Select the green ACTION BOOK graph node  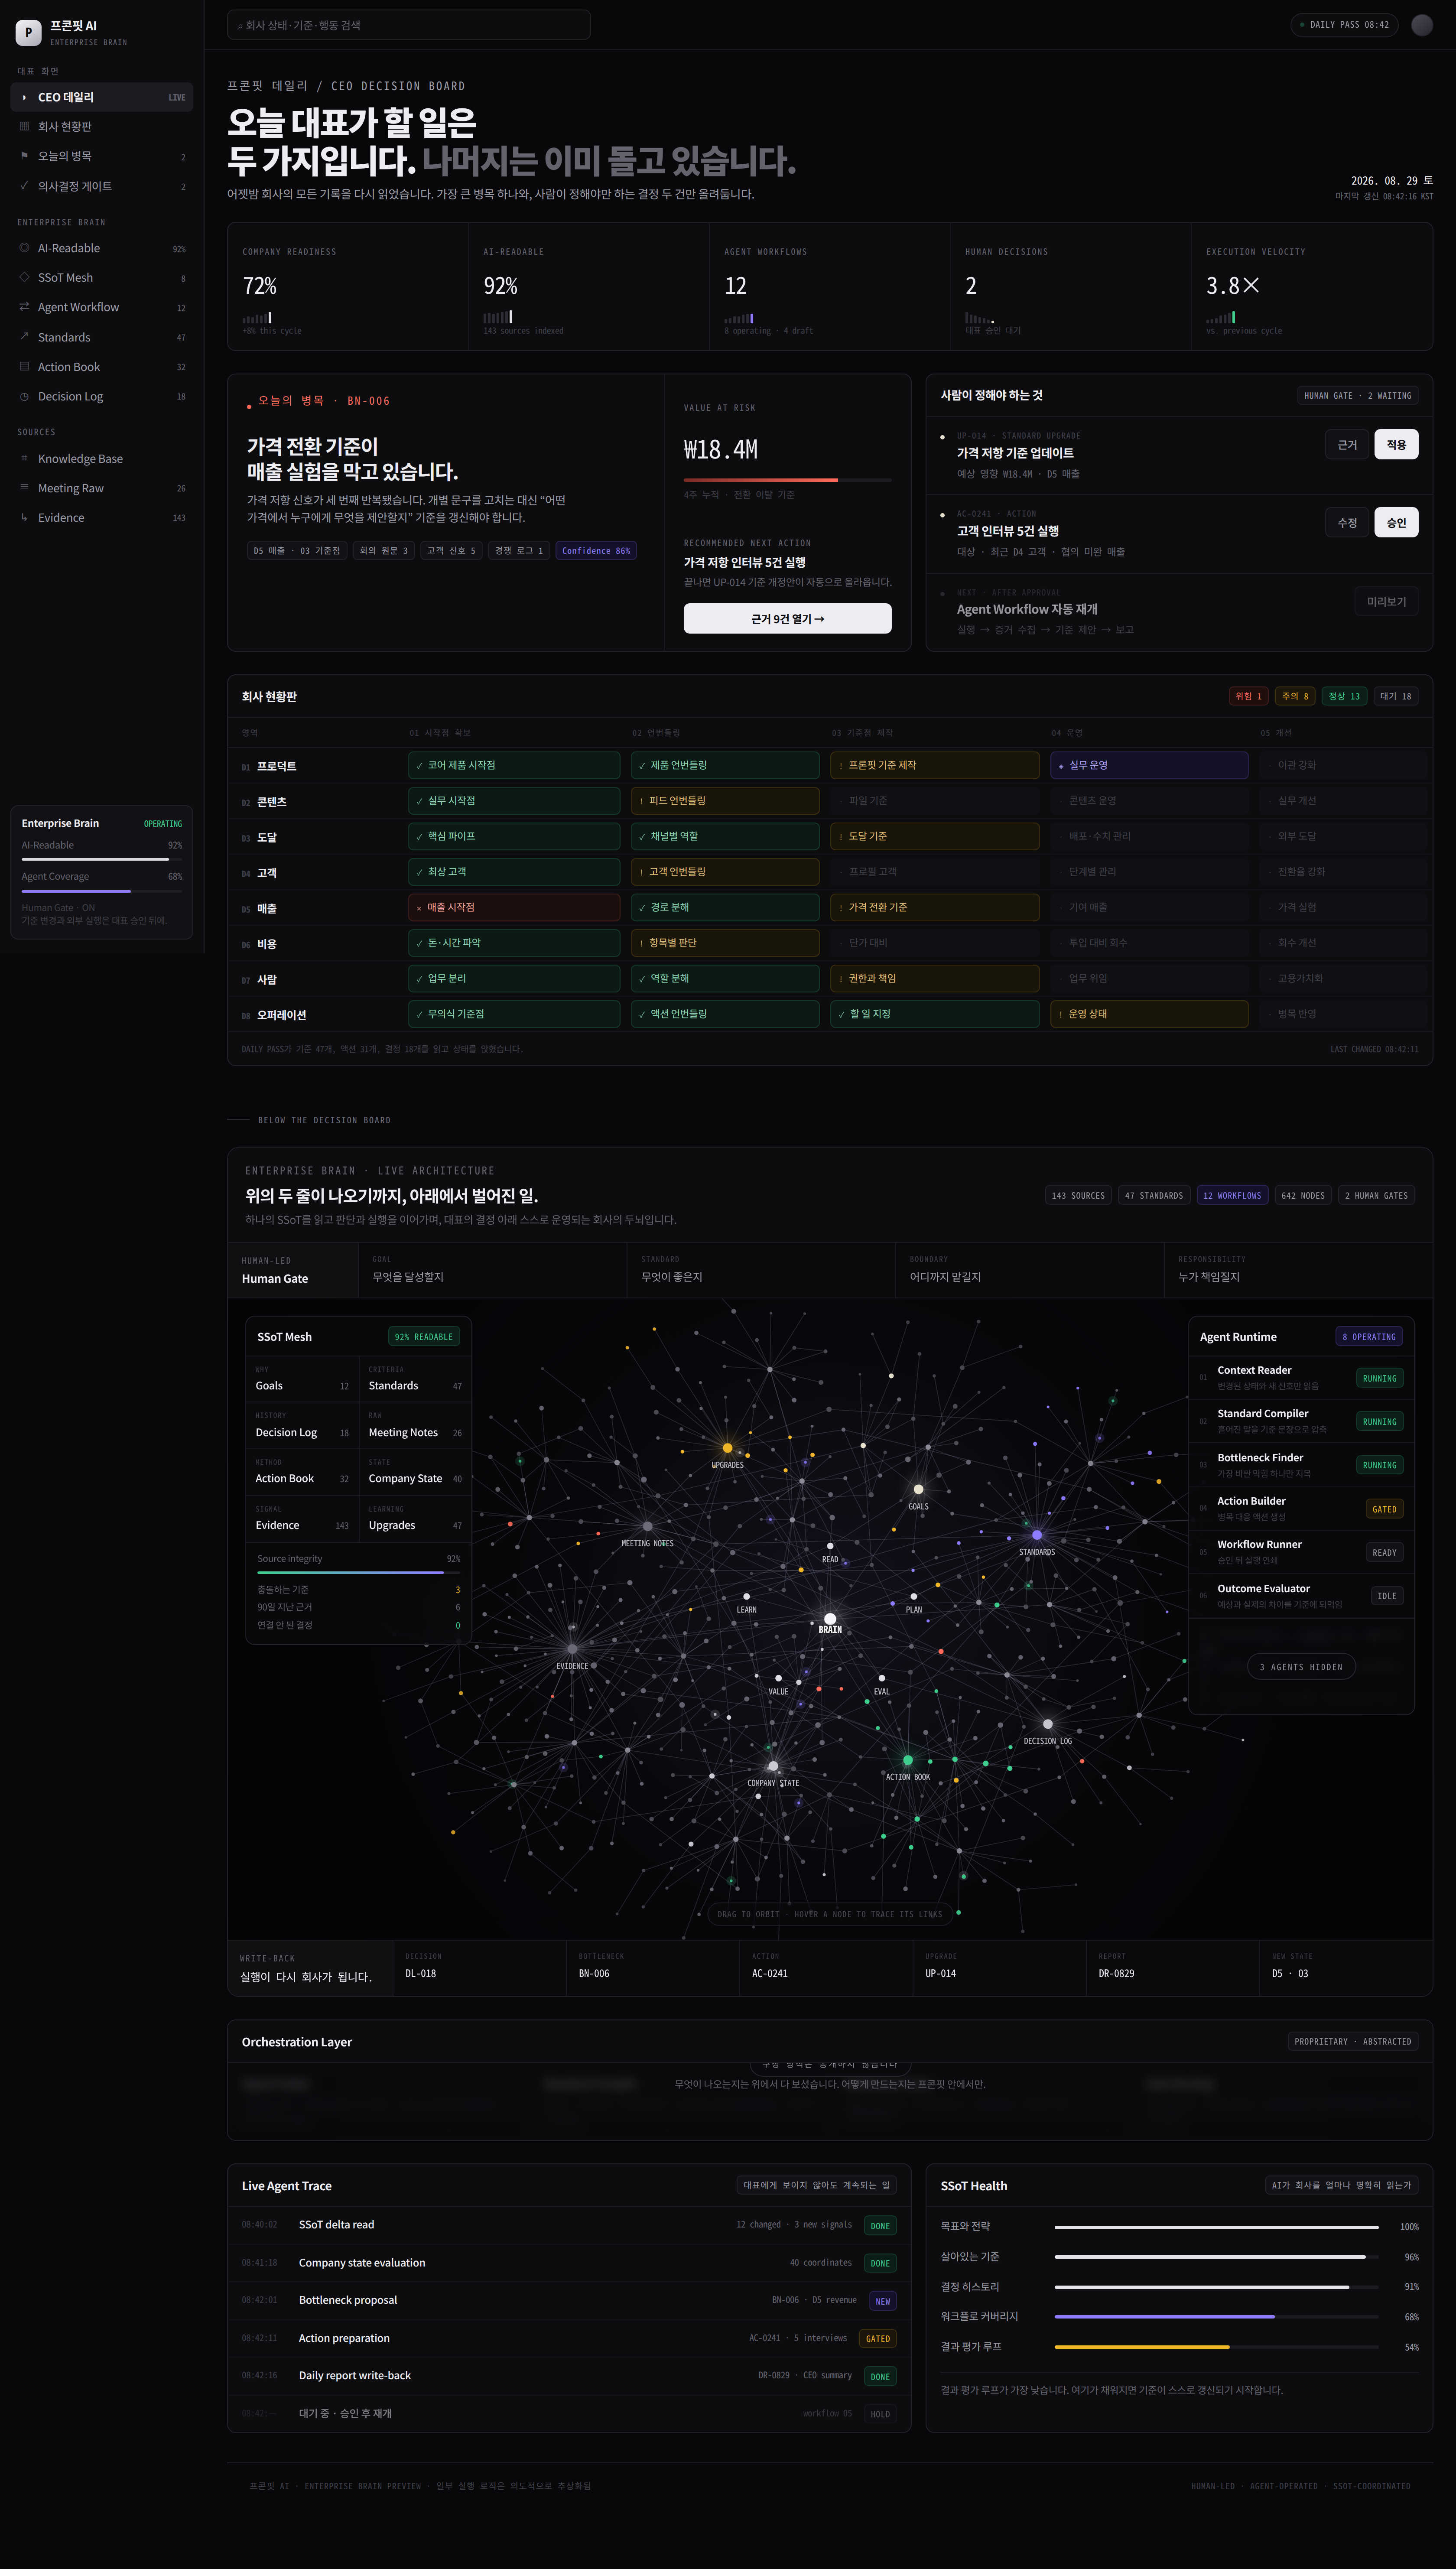[908, 1760]
